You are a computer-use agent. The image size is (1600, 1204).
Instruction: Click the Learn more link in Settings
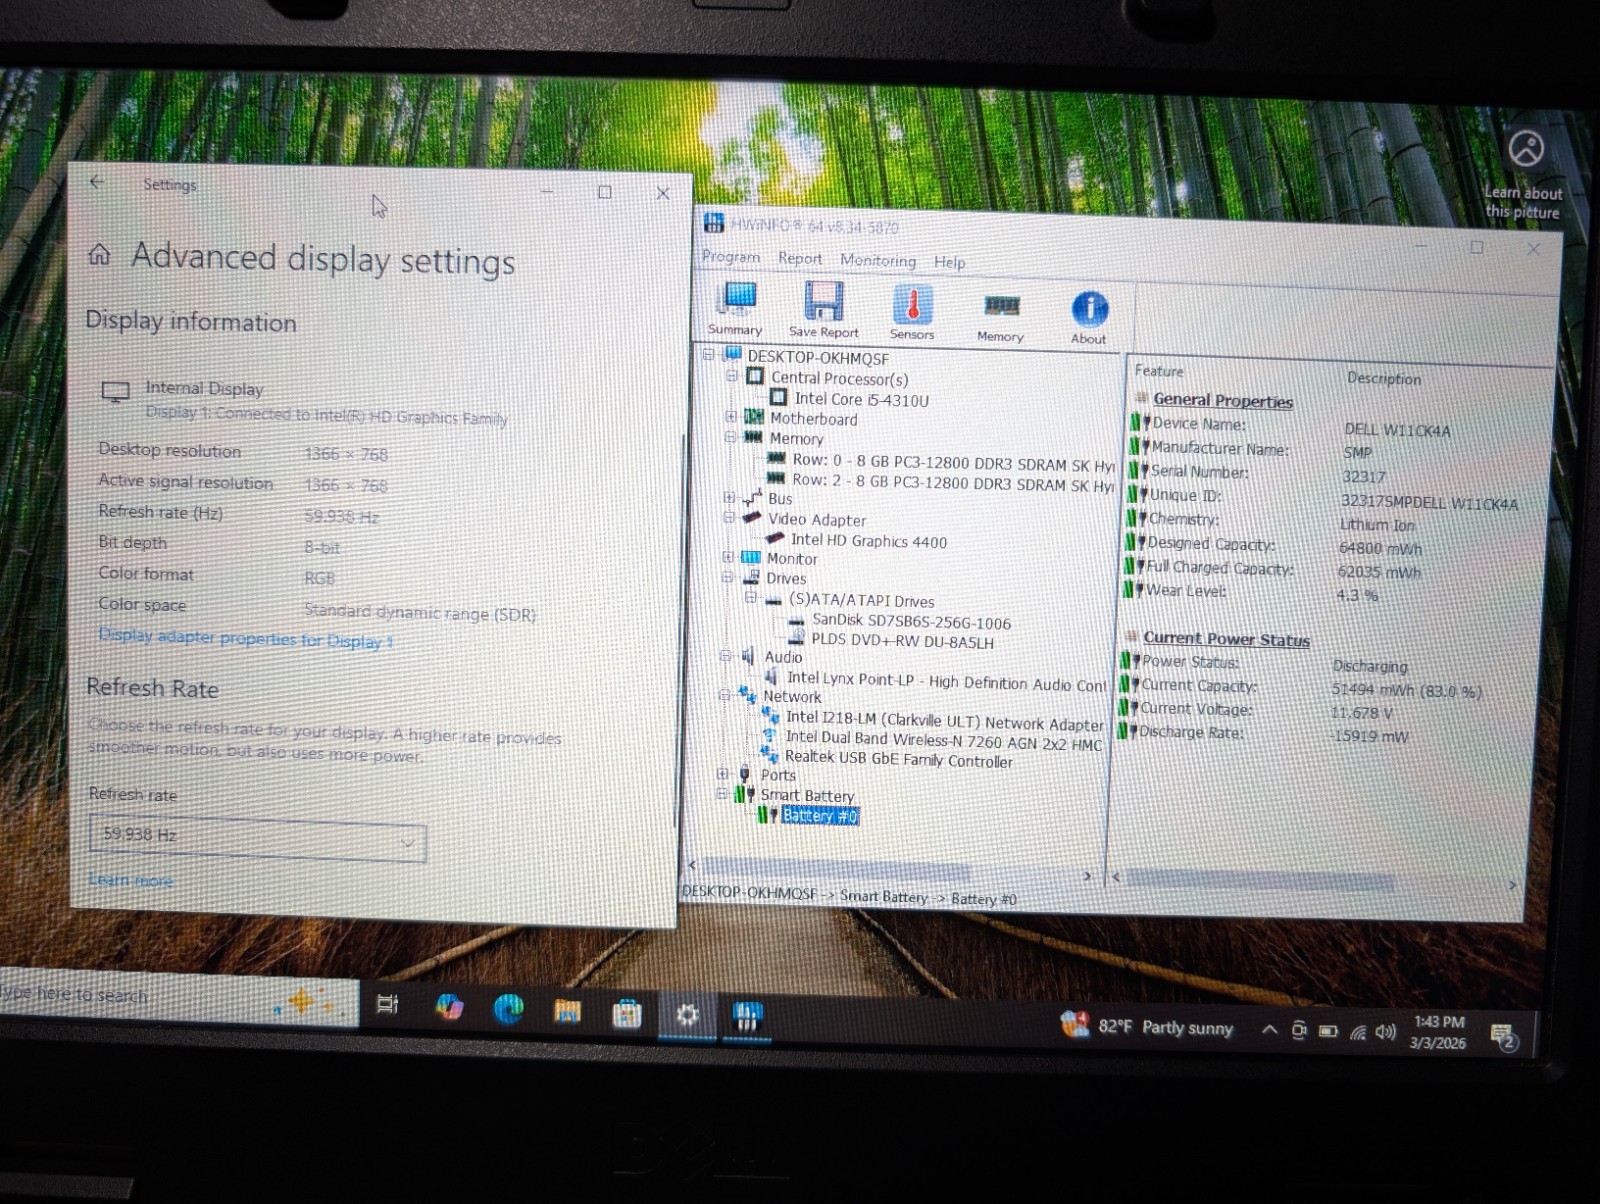tap(130, 880)
